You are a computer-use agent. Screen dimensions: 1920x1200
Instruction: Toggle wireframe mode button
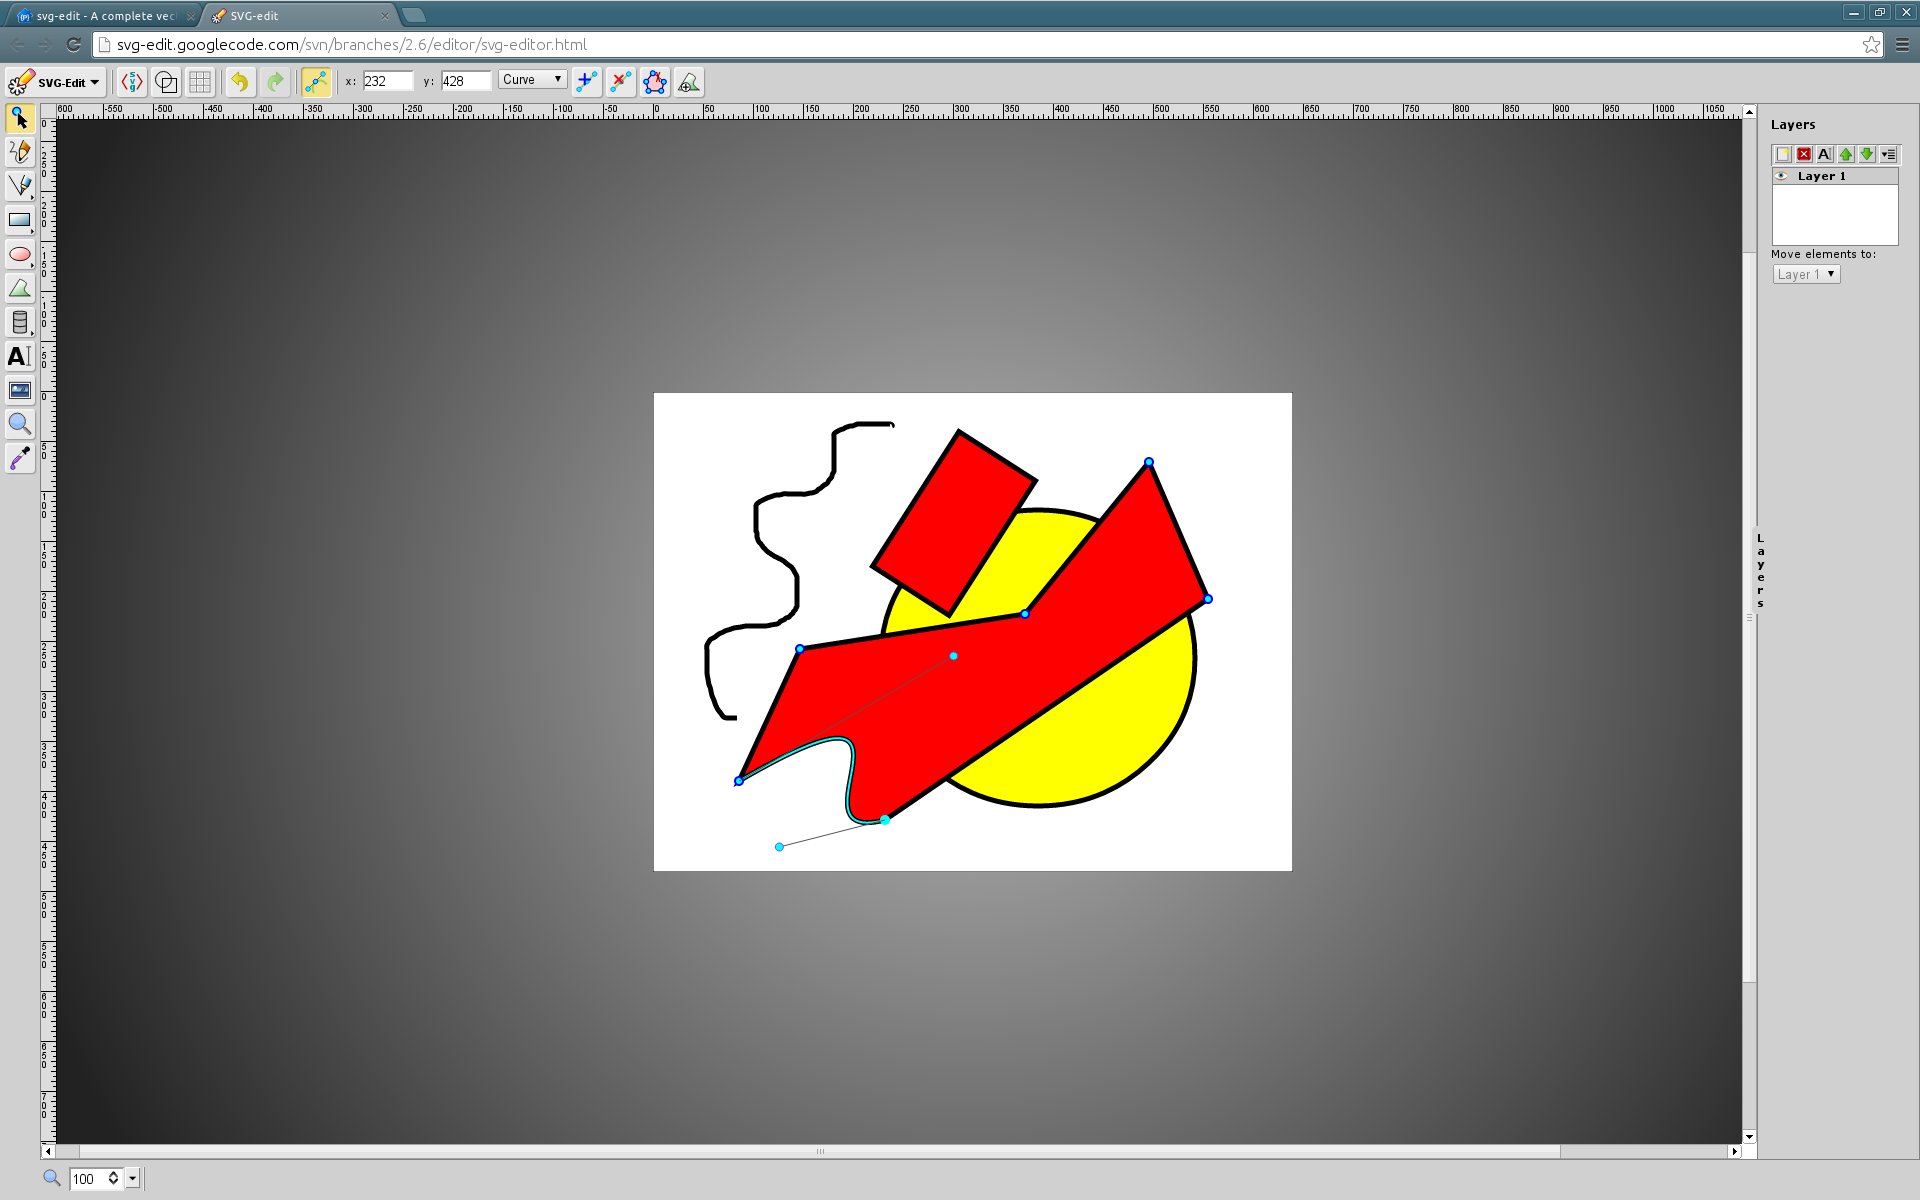tap(166, 82)
